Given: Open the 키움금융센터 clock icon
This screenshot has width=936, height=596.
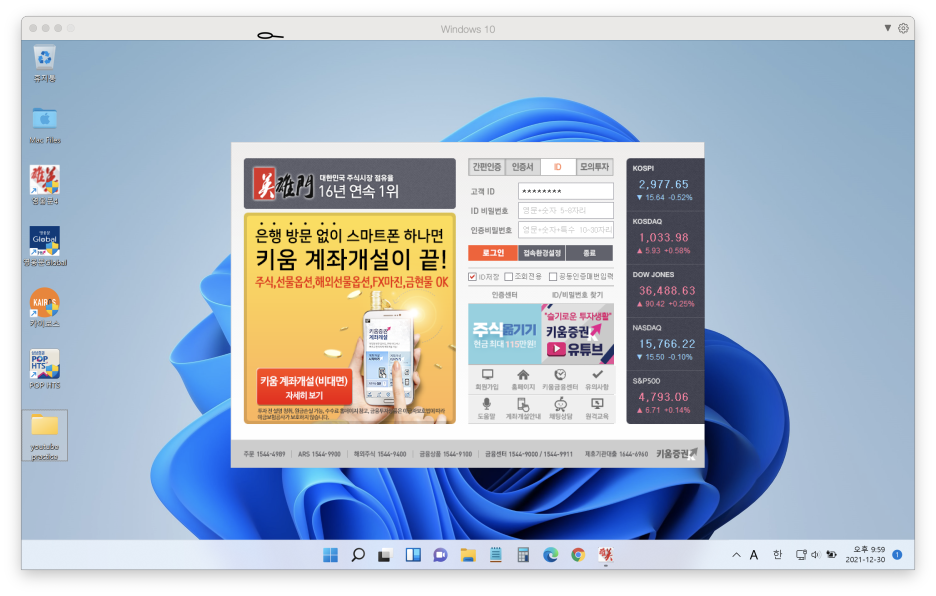Looking at the screenshot, I should click(560, 379).
